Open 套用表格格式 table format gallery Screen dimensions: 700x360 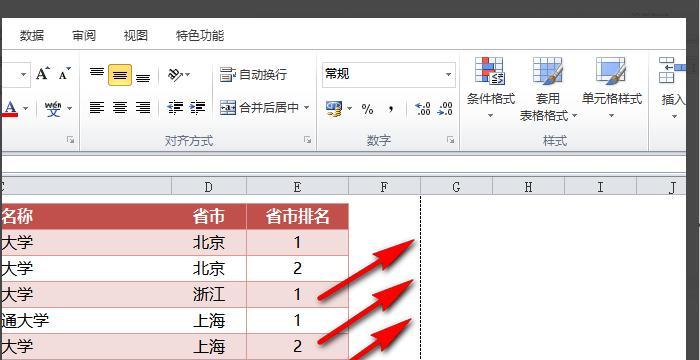[x=548, y=89]
